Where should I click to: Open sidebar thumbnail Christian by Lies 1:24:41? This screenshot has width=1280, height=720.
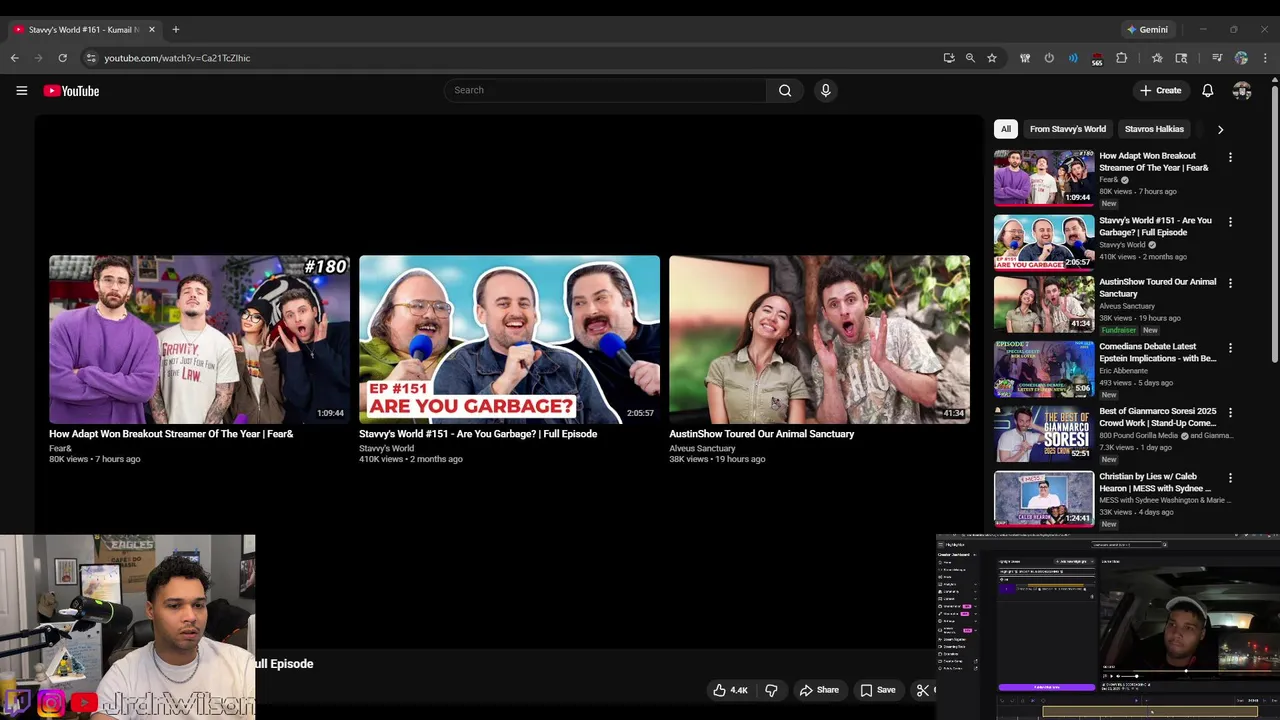[1044, 498]
